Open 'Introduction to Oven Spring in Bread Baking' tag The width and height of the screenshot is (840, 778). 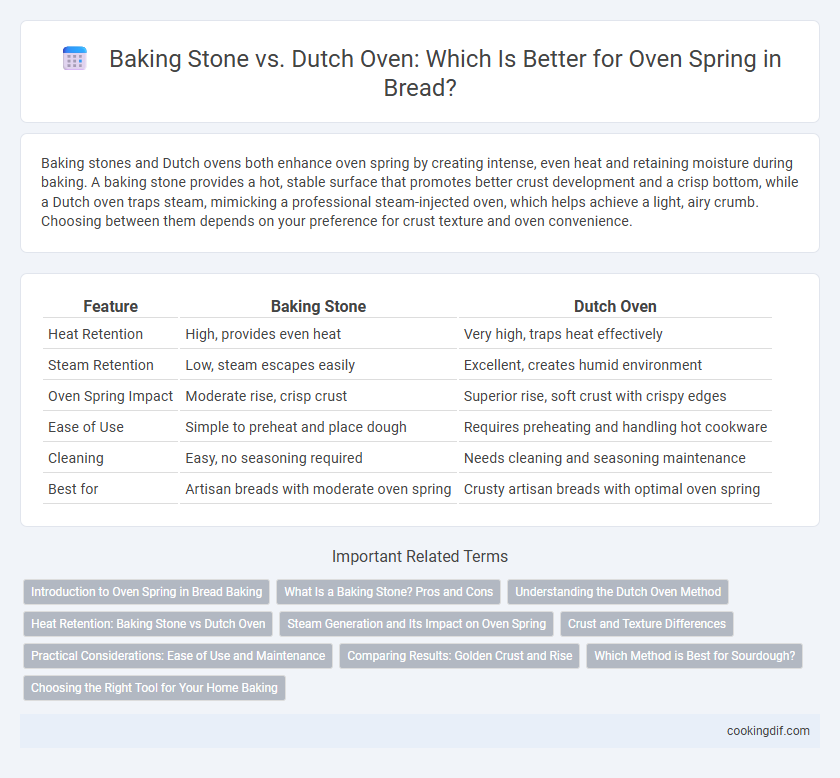coord(146,592)
